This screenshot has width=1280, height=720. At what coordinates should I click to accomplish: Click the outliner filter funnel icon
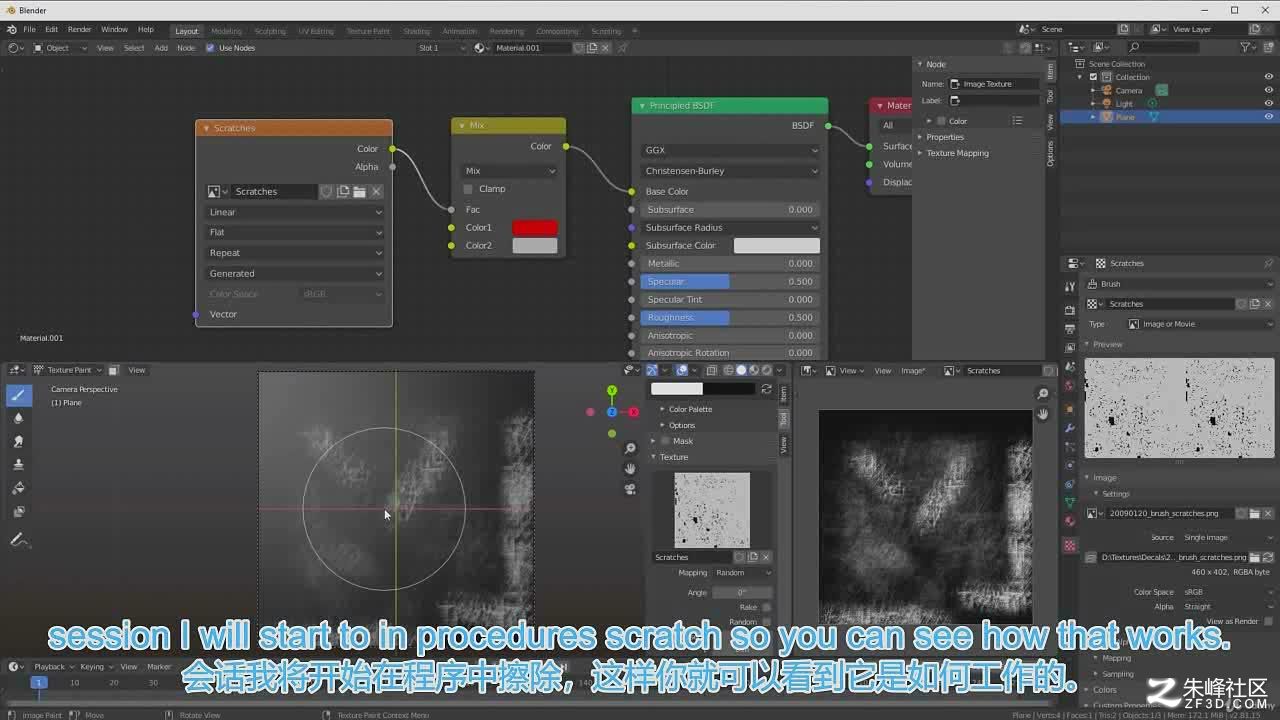click(x=1246, y=47)
